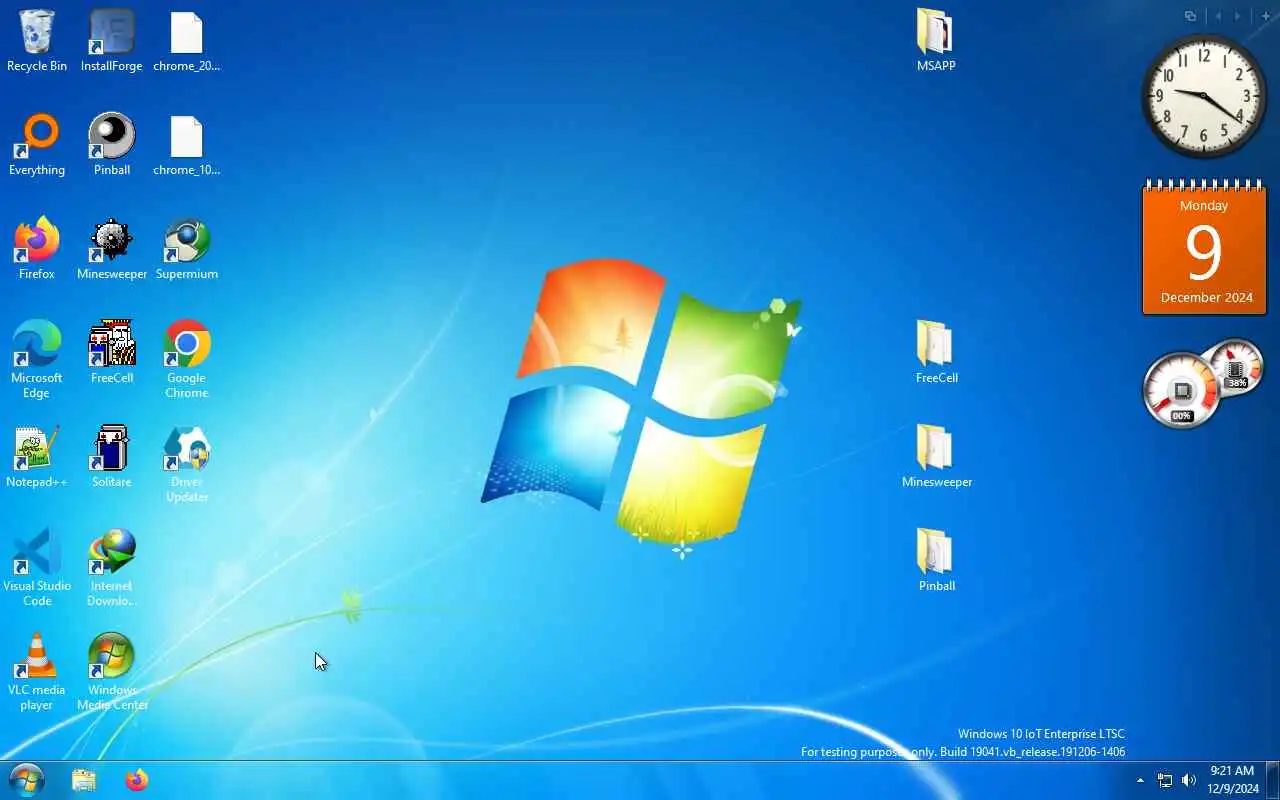Open the taskbar clock showing 9:21 AM

tap(1232, 780)
